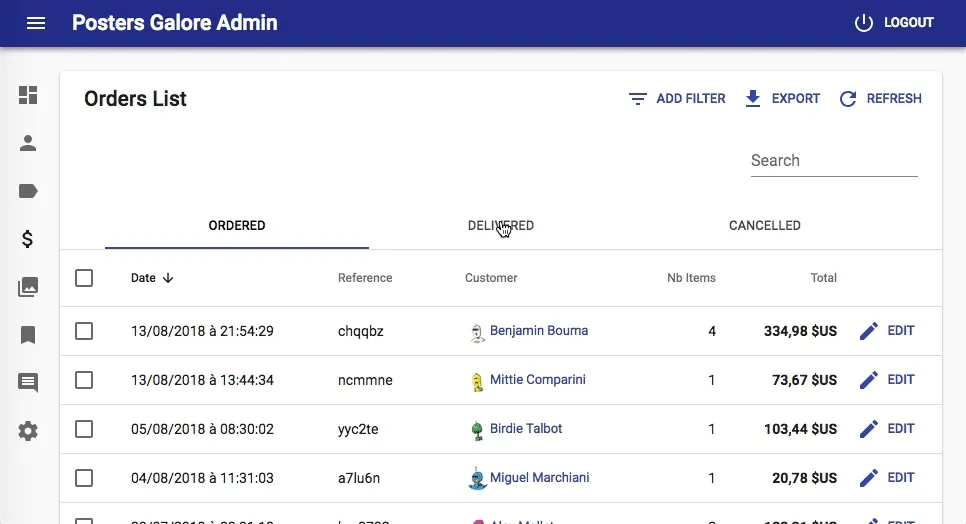Click the Orders List heading
The height and width of the screenshot is (524, 966).
point(135,99)
